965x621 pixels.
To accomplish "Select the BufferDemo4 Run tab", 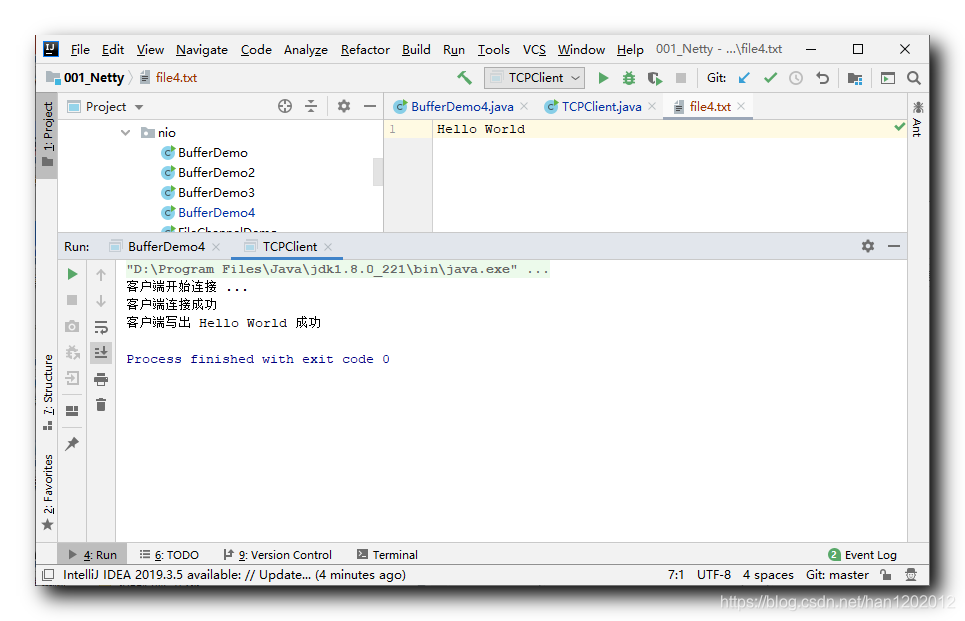I will coord(166,246).
